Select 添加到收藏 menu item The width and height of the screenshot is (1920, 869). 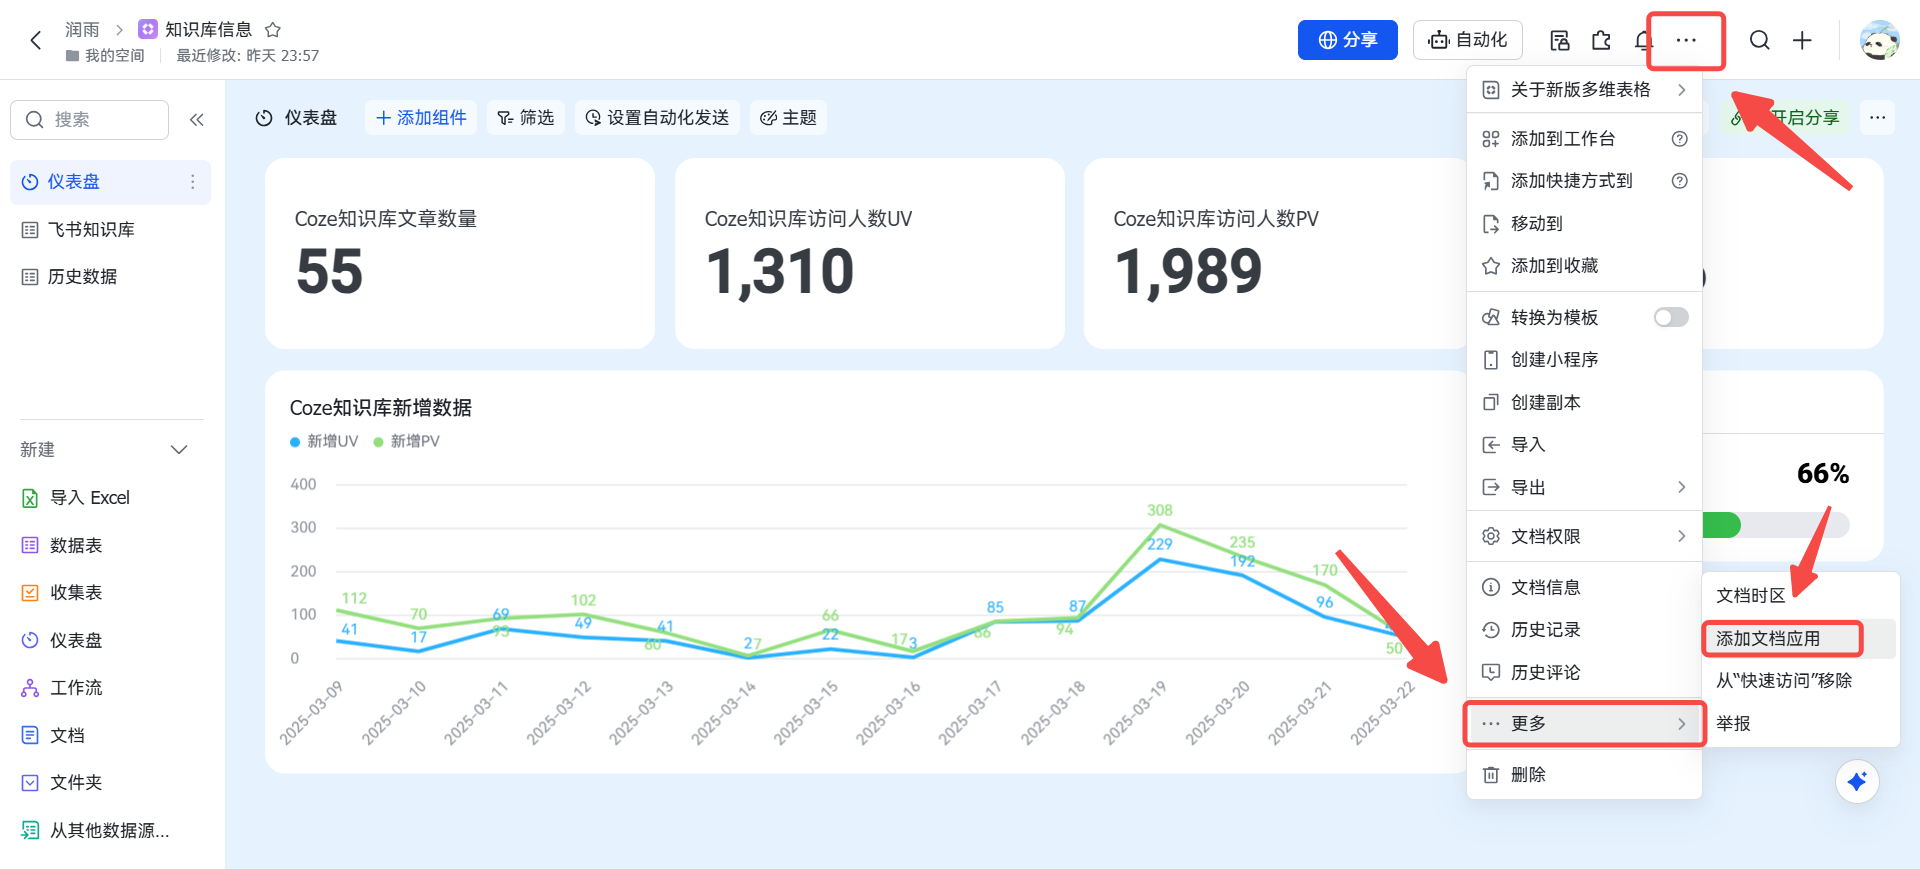pyautogui.click(x=1584, y=266)
